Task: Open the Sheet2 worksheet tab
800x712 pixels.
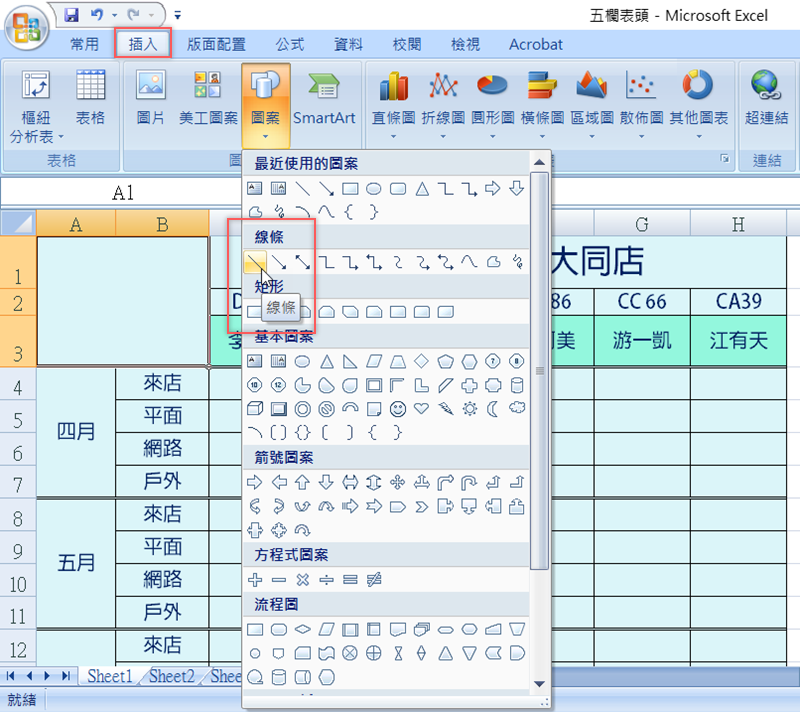Action: [172, 677]
